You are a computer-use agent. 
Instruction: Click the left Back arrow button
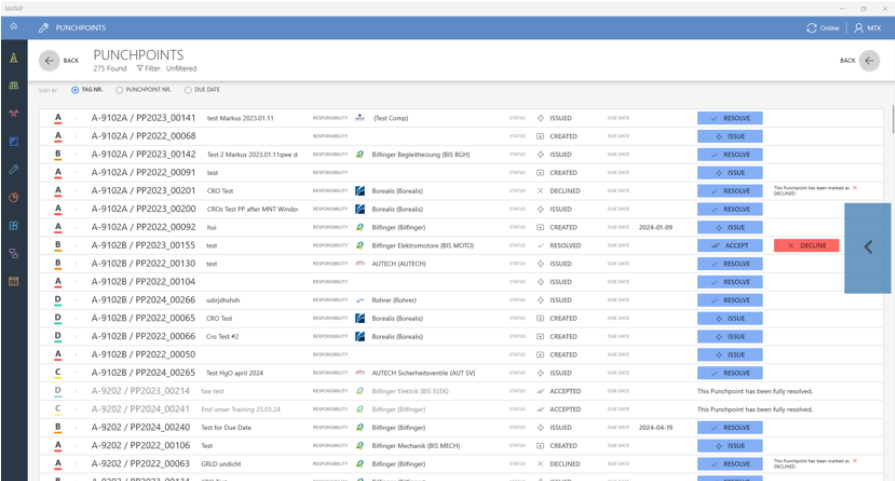(x=50, y=60)
